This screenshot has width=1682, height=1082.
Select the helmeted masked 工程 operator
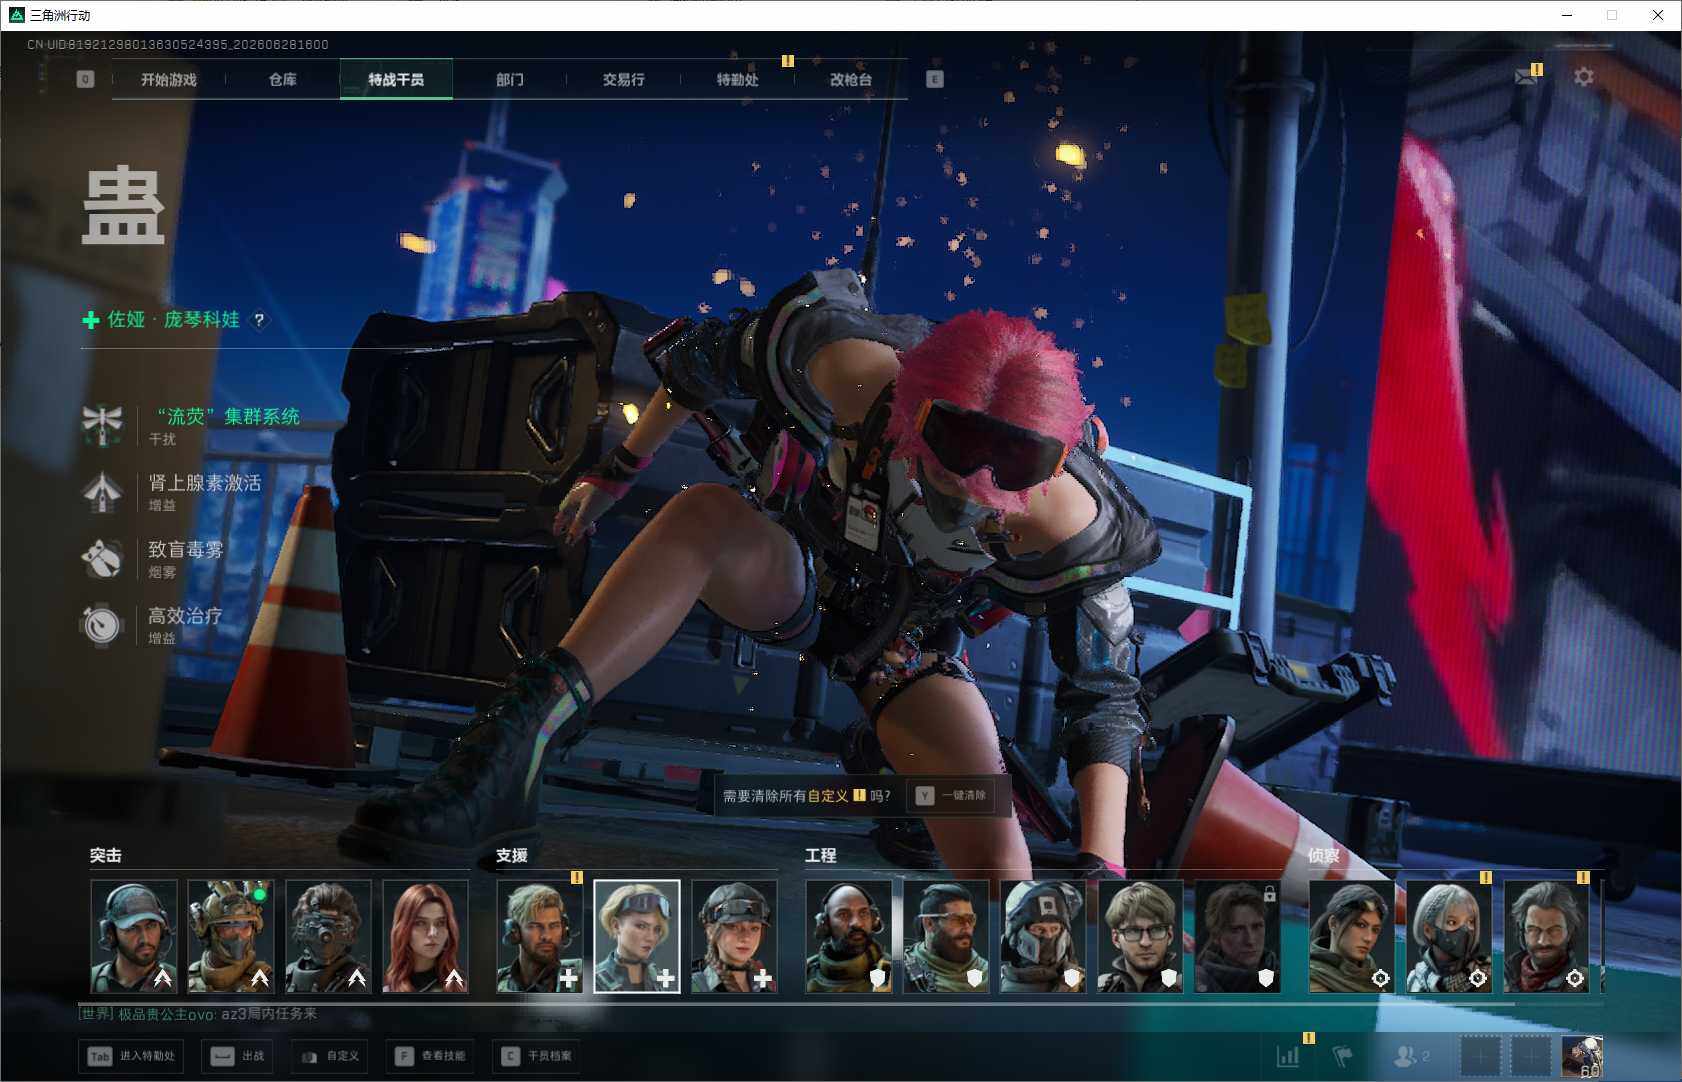[1043, 936]
